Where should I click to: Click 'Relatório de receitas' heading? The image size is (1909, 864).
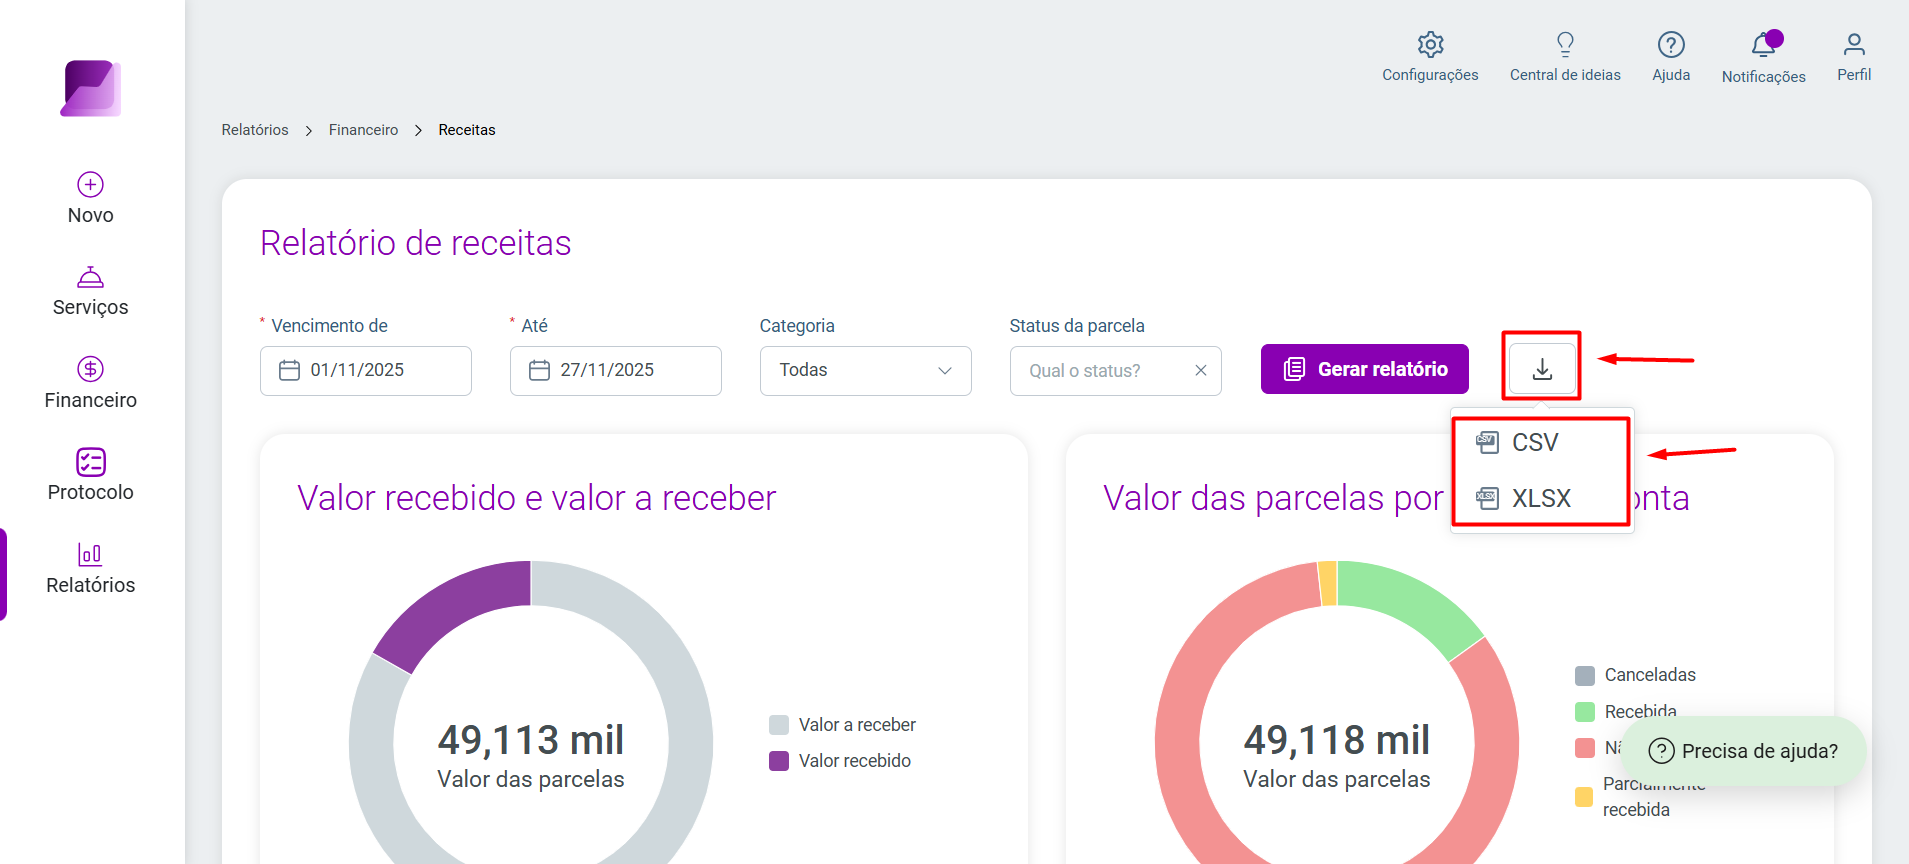[x=416, y=243]
